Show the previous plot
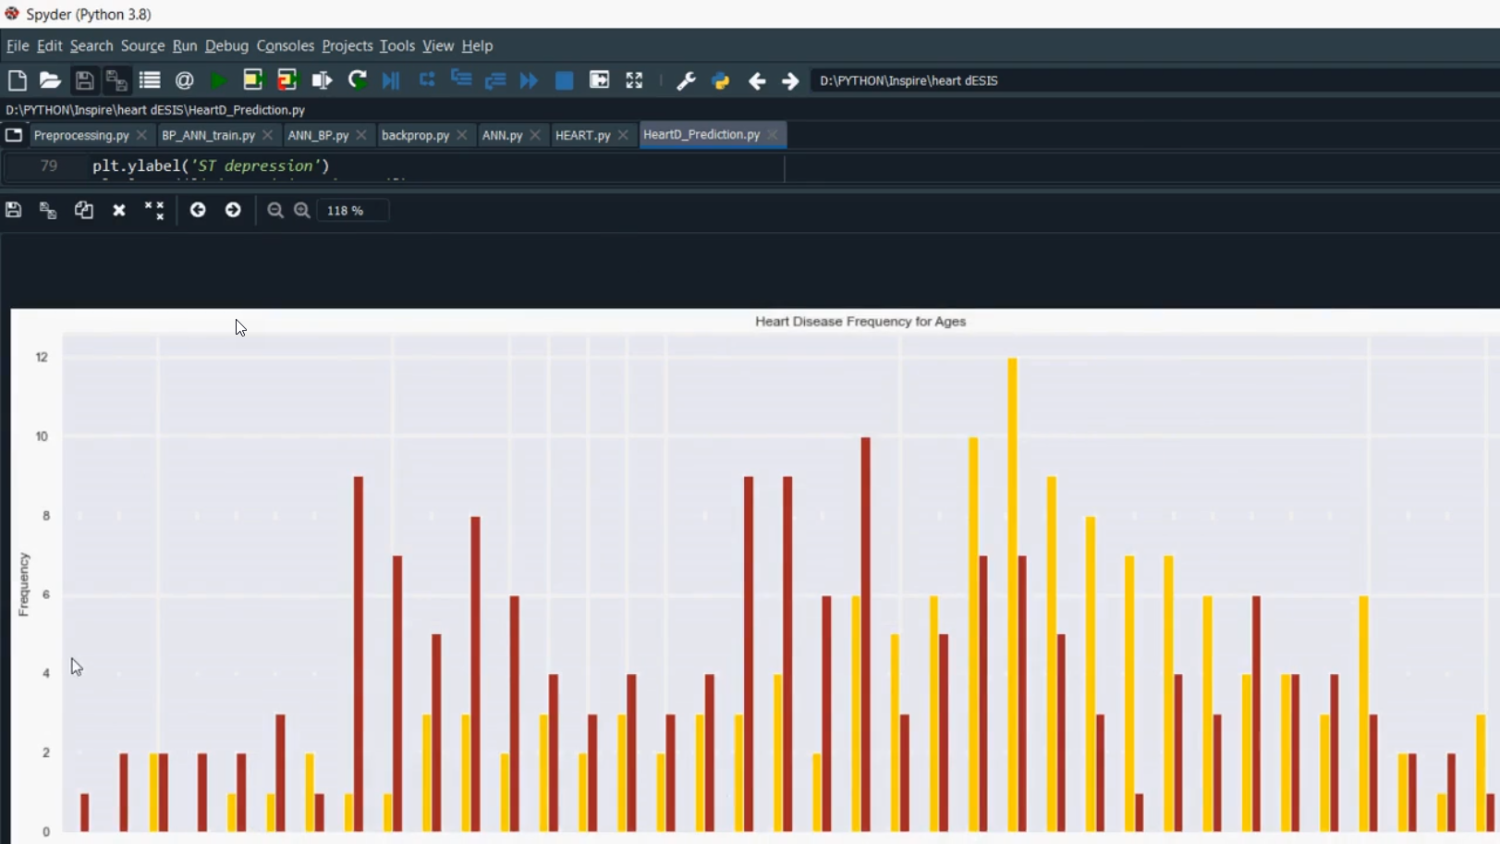 tap(198, 210)
